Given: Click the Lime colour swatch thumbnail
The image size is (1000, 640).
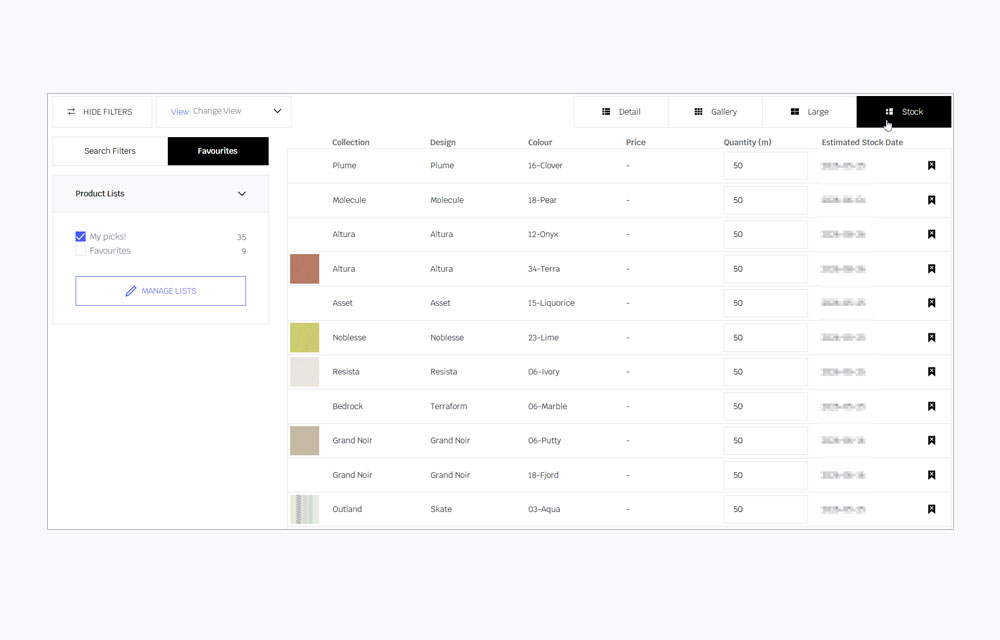Looking at the screenshot, I should tap(305, 337).
